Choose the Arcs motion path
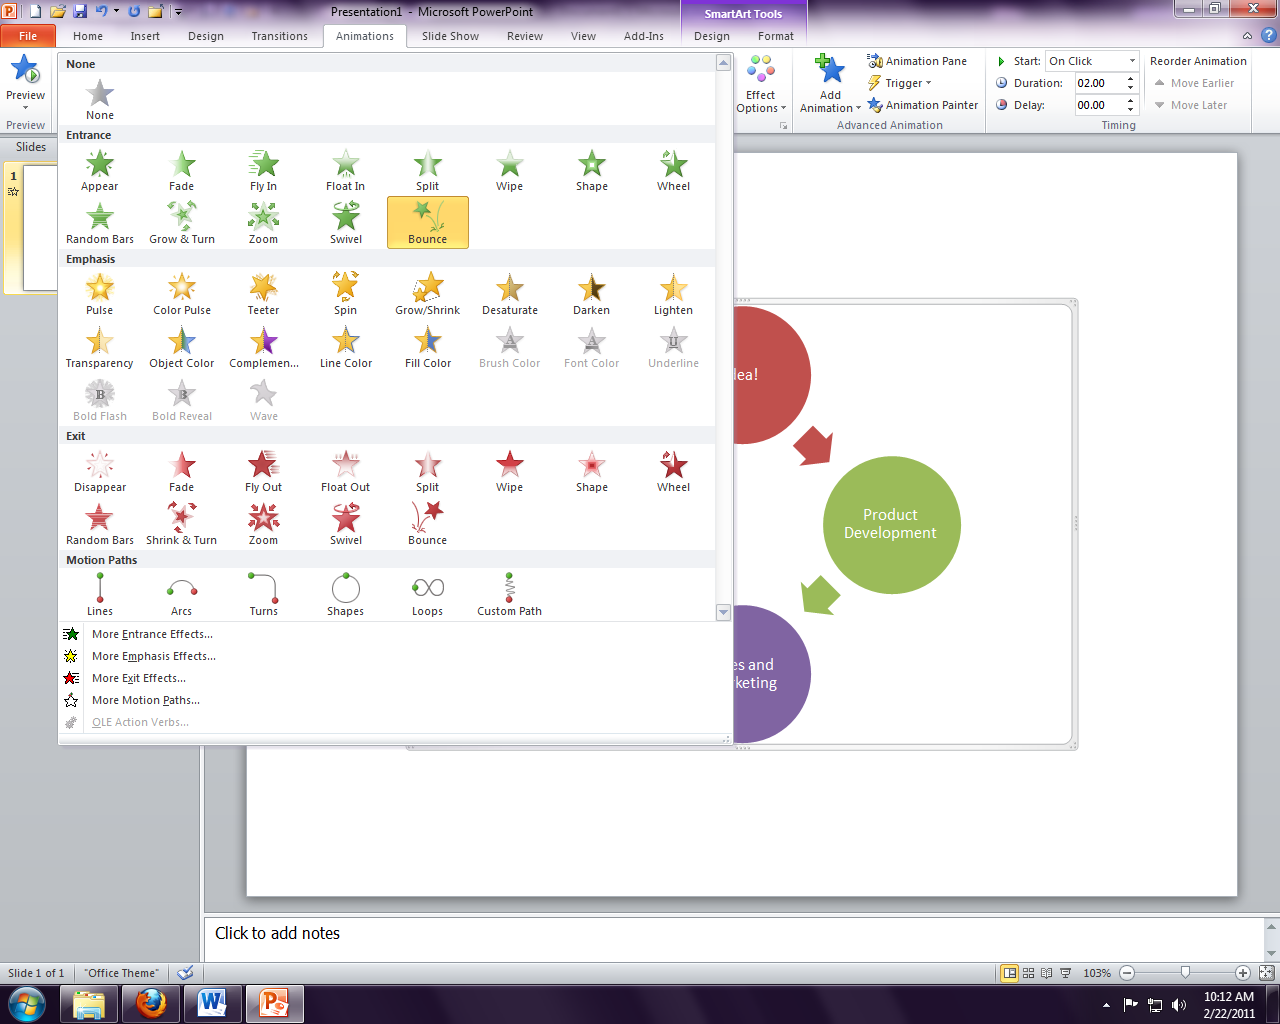The height and width of the screenshot is (1024, 1280). tap(182, 595)
